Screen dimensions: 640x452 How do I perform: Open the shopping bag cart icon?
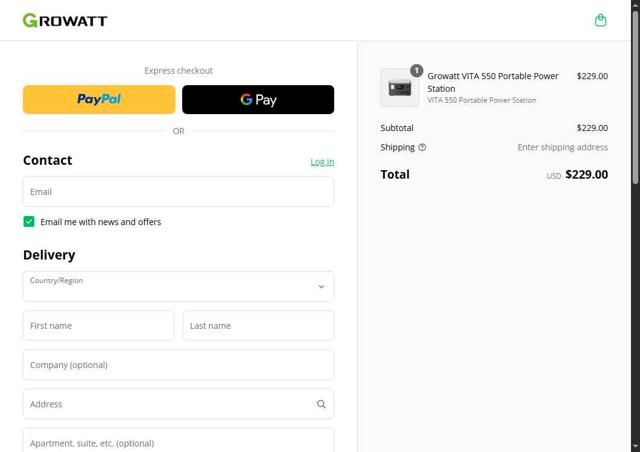pyautogui.click(x=600, y=20)
